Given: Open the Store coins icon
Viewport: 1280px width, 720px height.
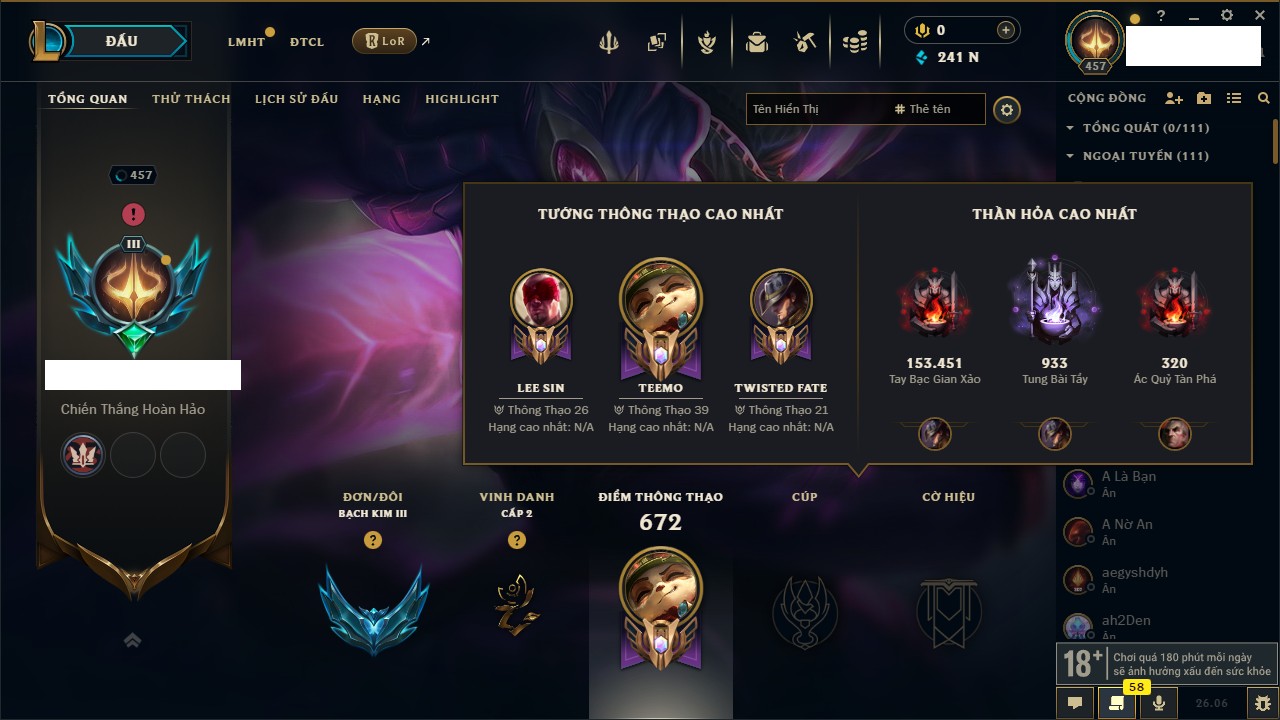Looking at the screenshot, I should [x=854, y=42].
